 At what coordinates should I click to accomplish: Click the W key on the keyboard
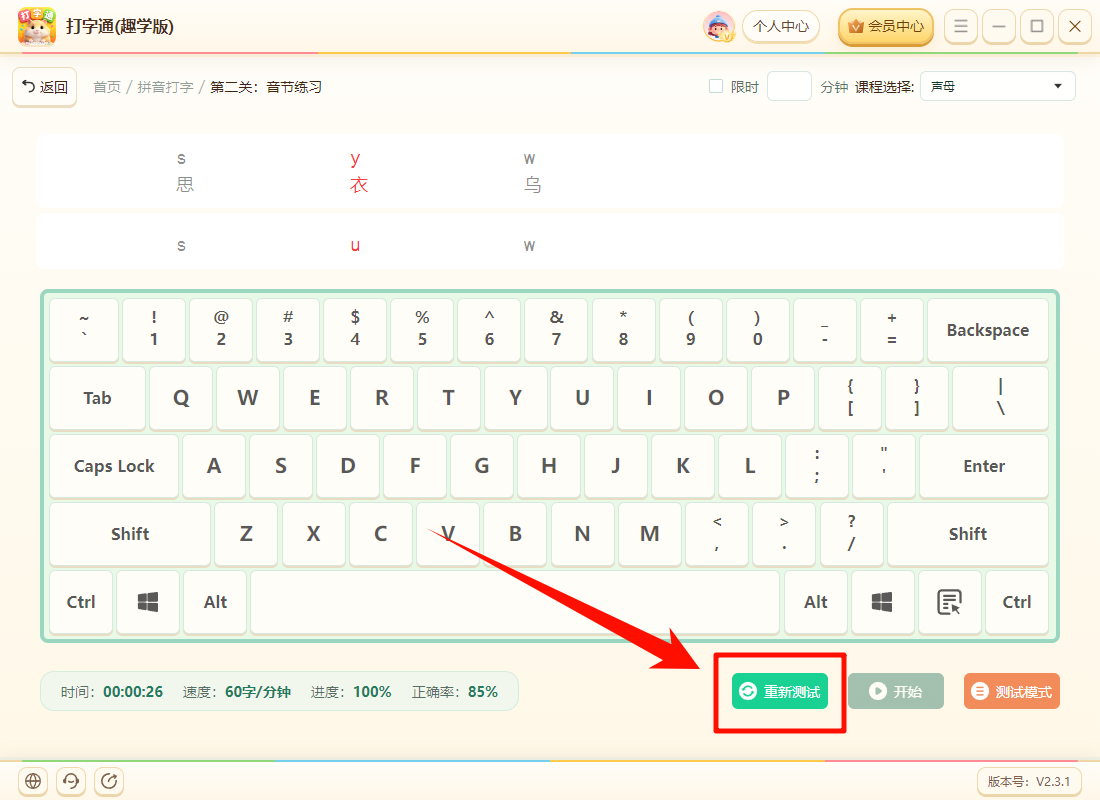click(248, 398)
